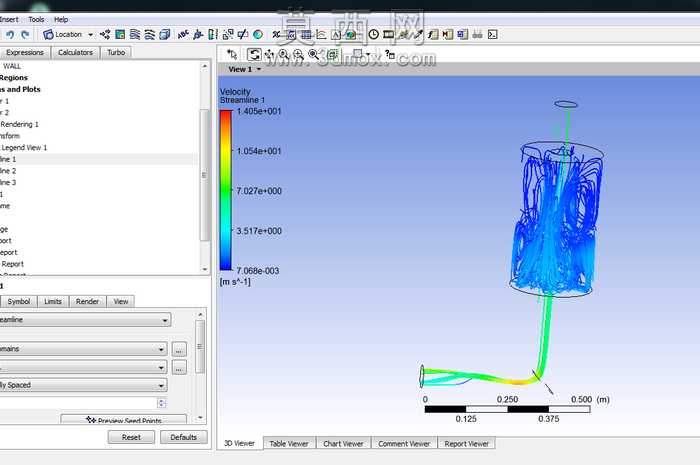The width and height of the screenshot is (700, 465).
Task: Insert a Vector plot from toolbar
Action: [x=105, y=34]
